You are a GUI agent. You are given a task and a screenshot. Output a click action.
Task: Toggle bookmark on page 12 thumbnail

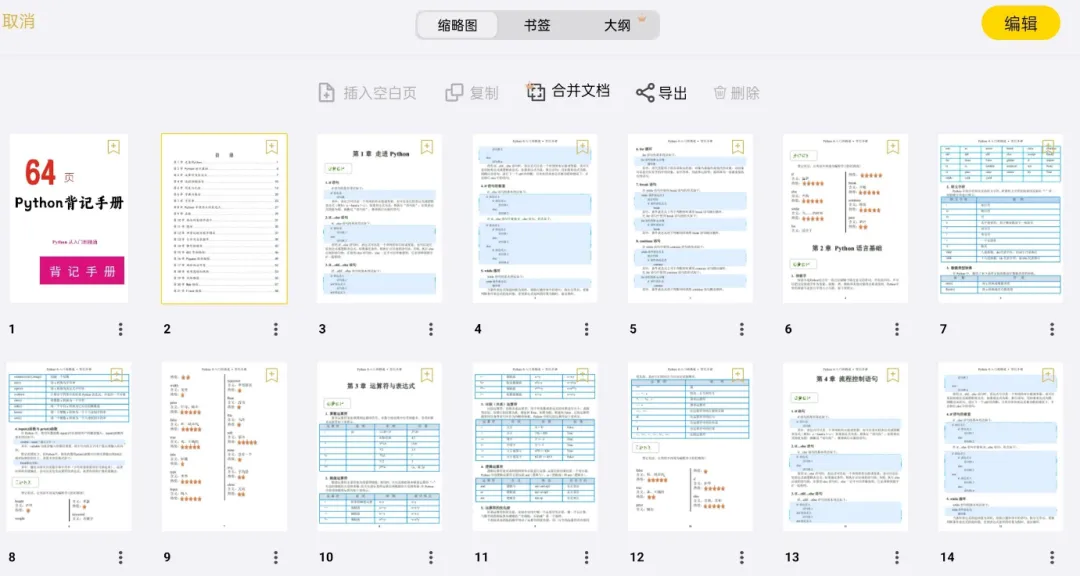(738, 375)
